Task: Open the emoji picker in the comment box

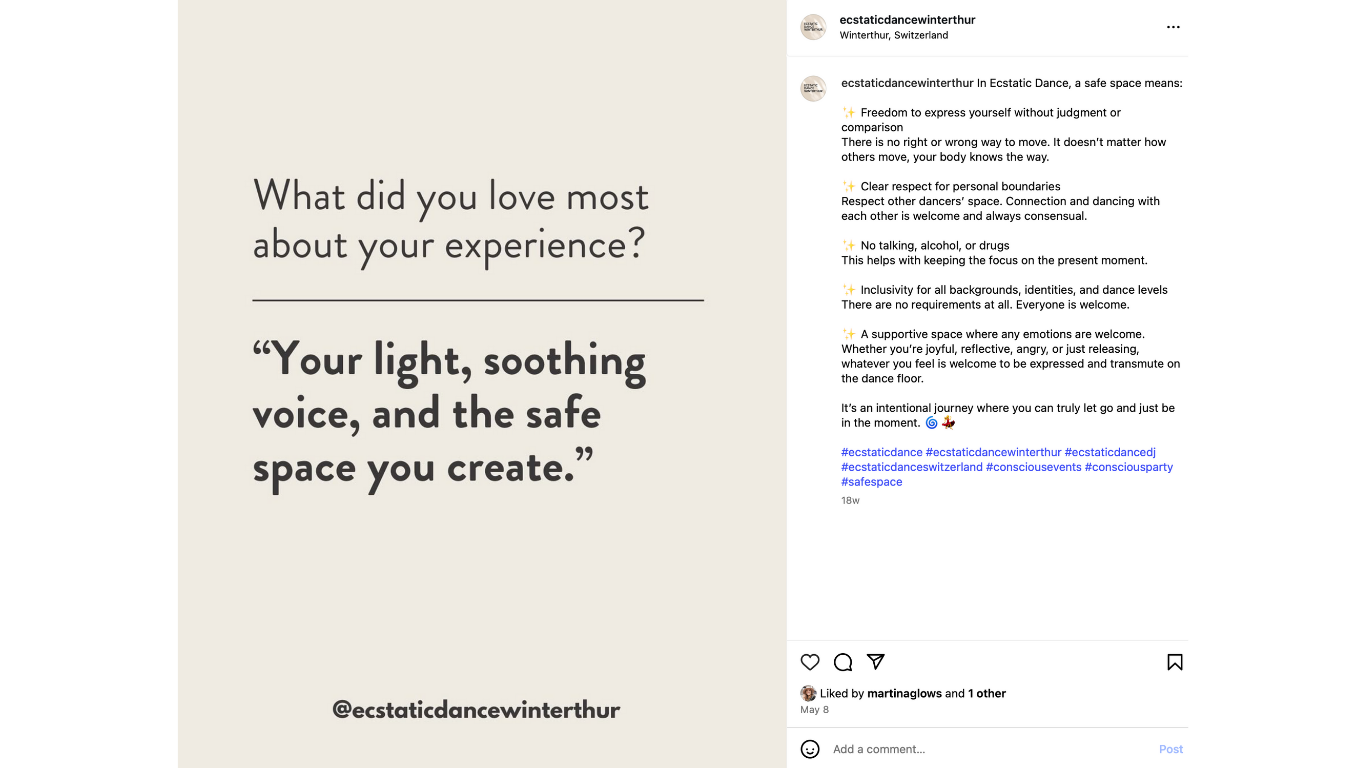Action: pyautogui.click(x=810, y=749)
